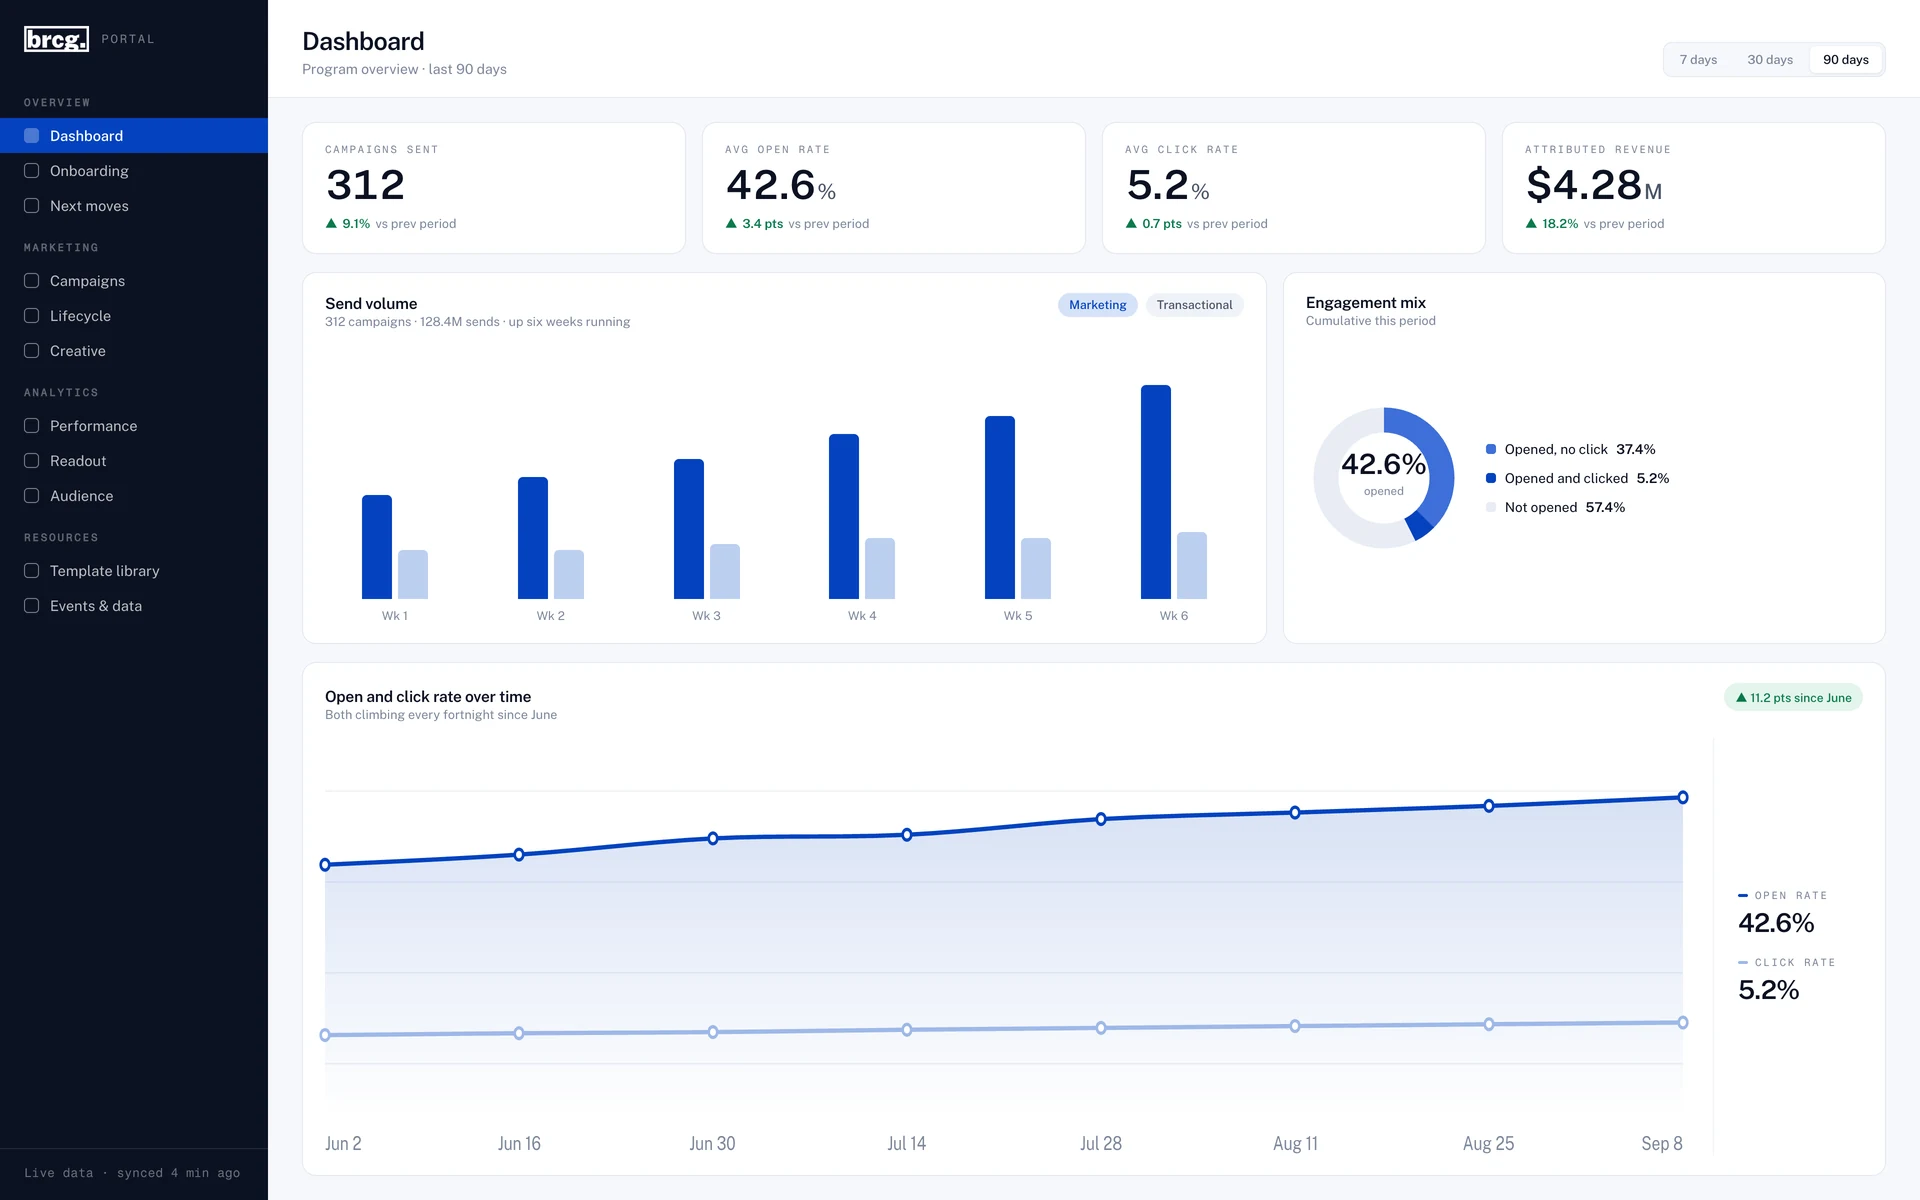The height and width of the screenshot is (1200, 1920).
Task: Click the Avg Open Rate value 42.6%
Action: point(781,185)
